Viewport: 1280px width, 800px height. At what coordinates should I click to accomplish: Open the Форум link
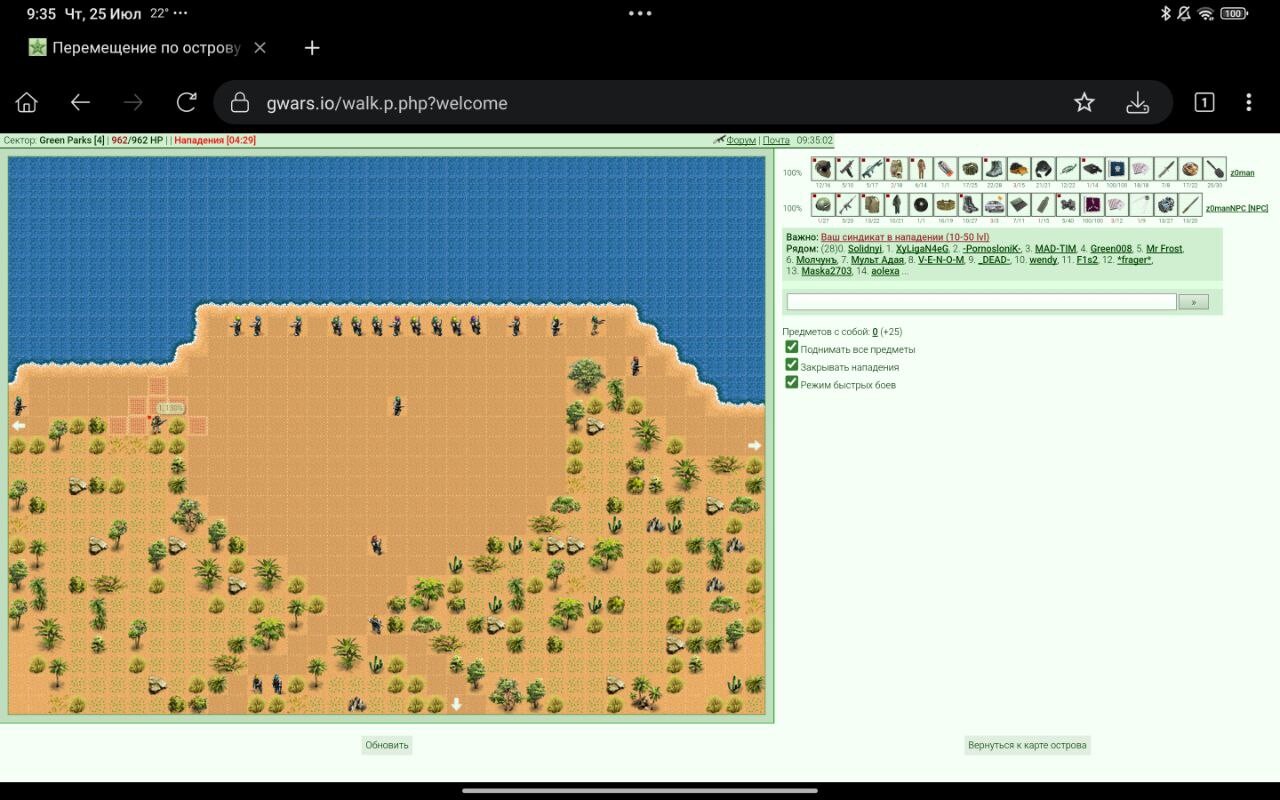pos(741,140)
